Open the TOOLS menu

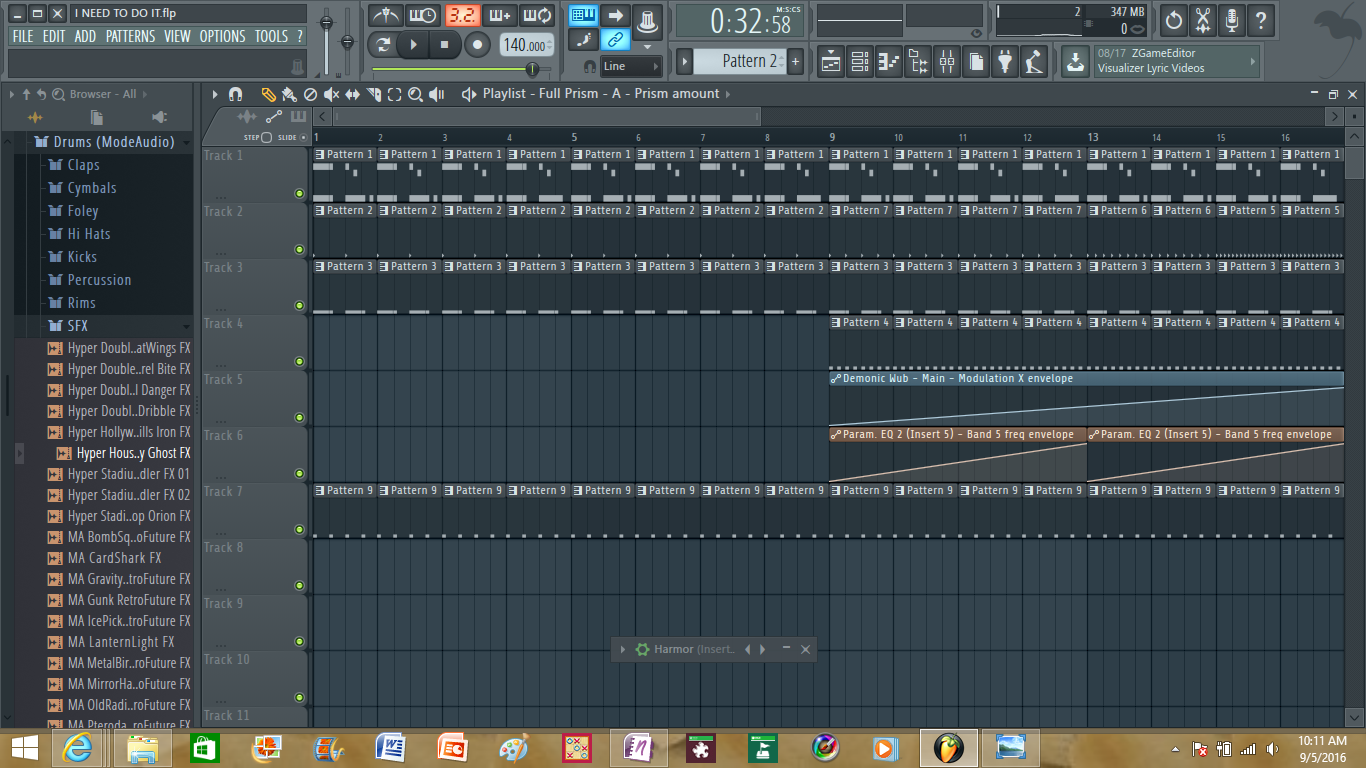pyautogui.click(x=271, y=36)
